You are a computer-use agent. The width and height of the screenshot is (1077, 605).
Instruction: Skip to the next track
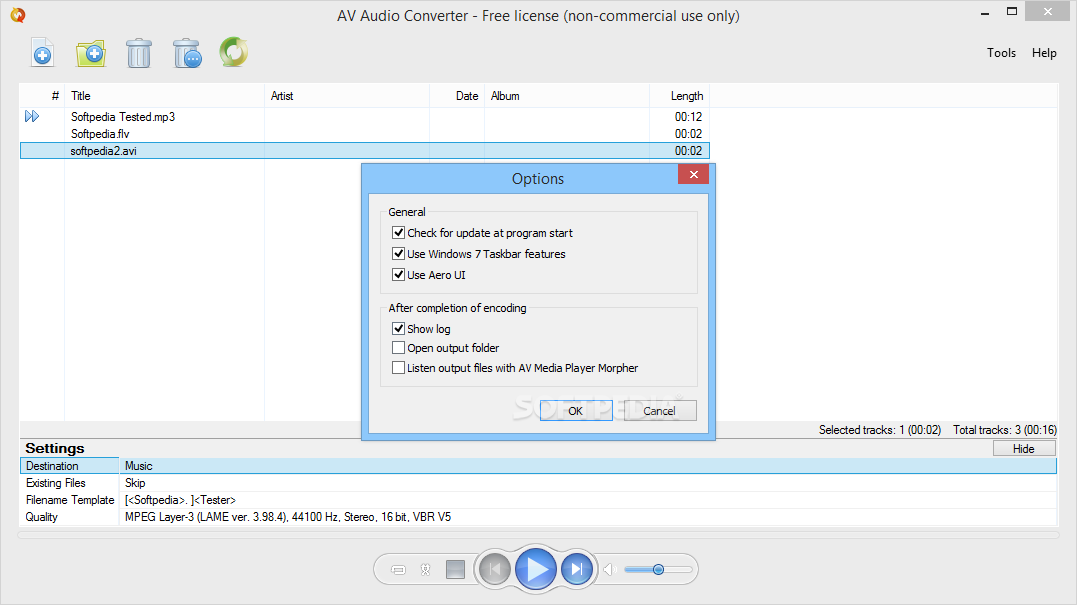click(x=577, y=569)
